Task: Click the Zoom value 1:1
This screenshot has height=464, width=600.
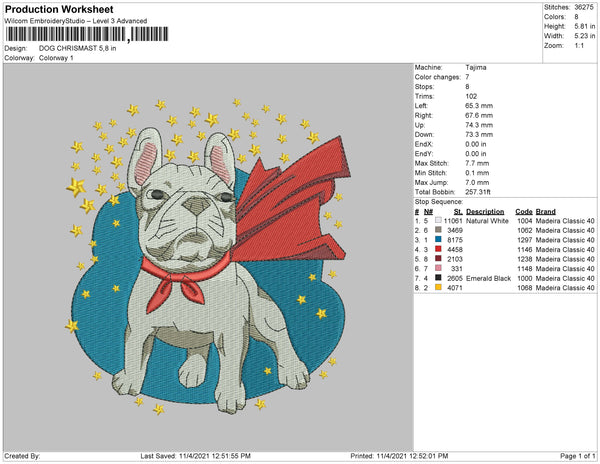Action: [x=579, y=46]
